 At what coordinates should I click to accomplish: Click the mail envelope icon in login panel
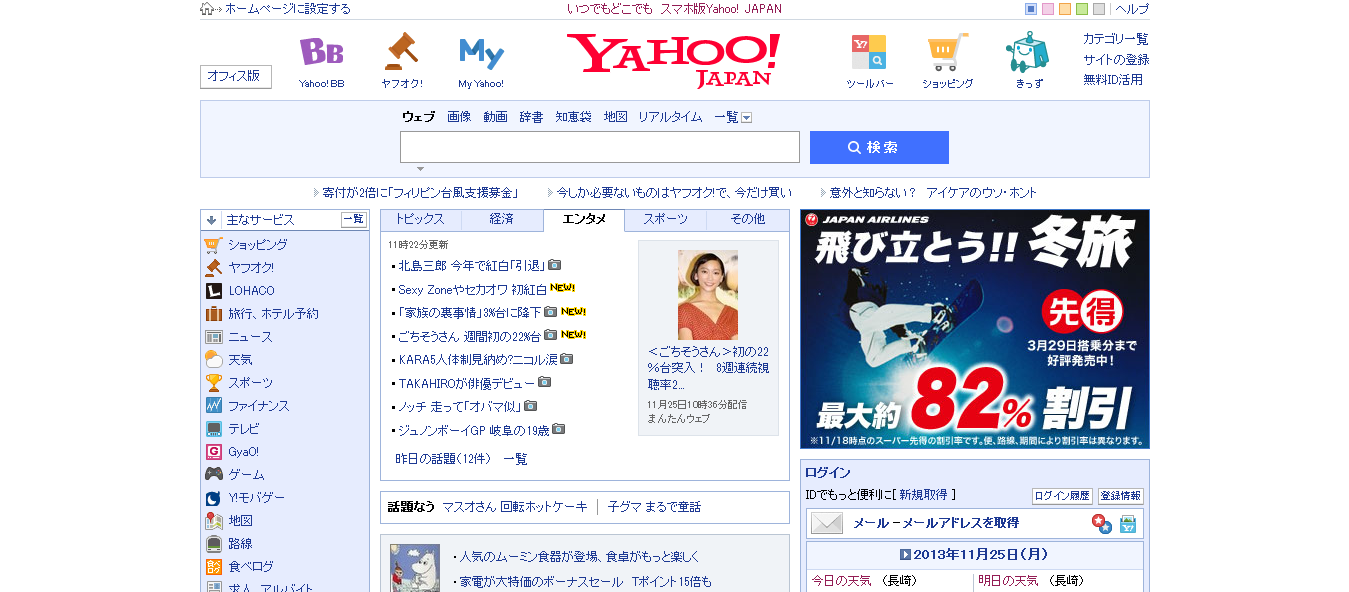(x=826, y=523)
